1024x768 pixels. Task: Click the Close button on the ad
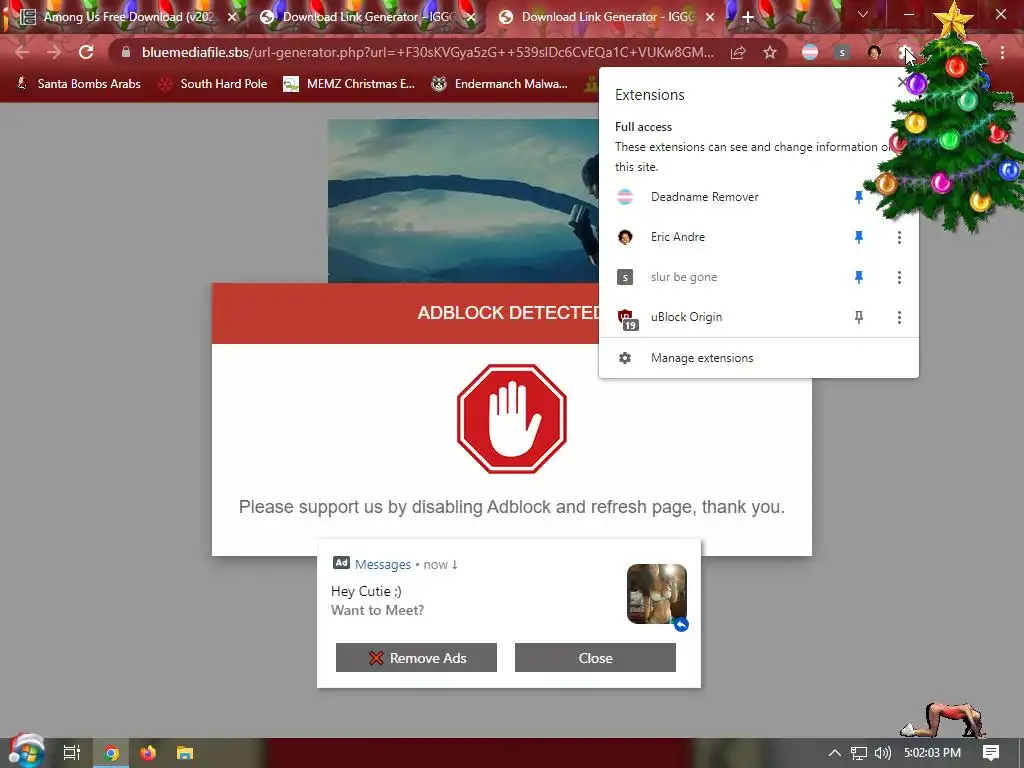click(595, 658)
